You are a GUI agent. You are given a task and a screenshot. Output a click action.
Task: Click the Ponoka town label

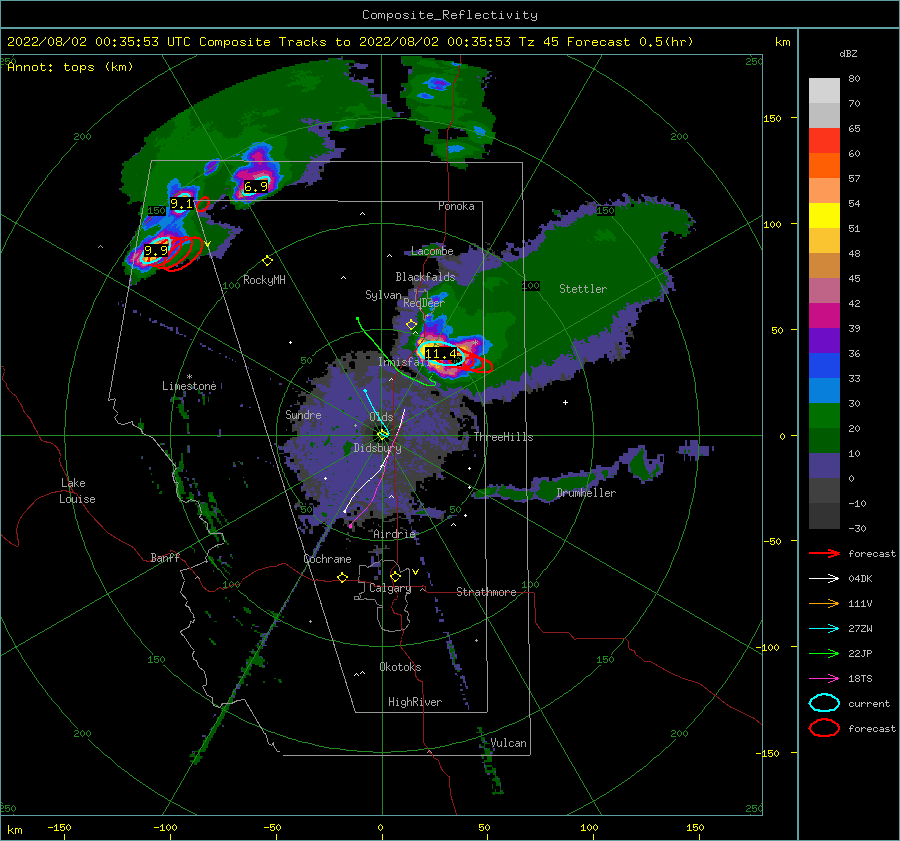(x=456, y=206)
